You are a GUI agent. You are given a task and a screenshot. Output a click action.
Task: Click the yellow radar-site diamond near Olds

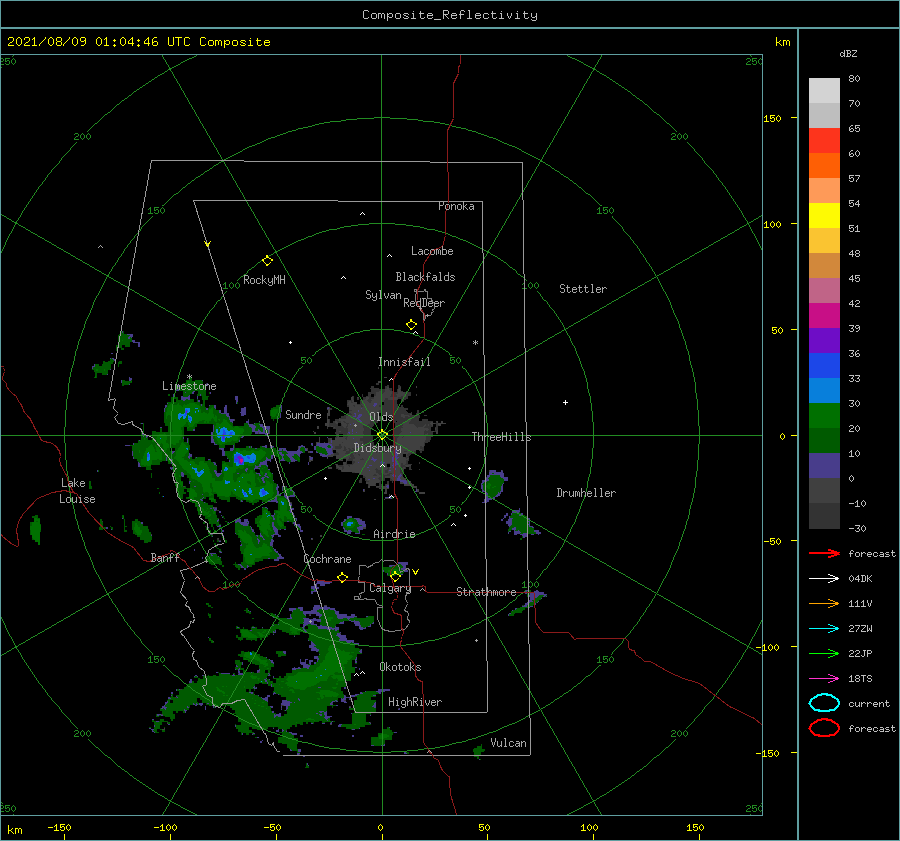pyautogui.click(x=382, y=435)
